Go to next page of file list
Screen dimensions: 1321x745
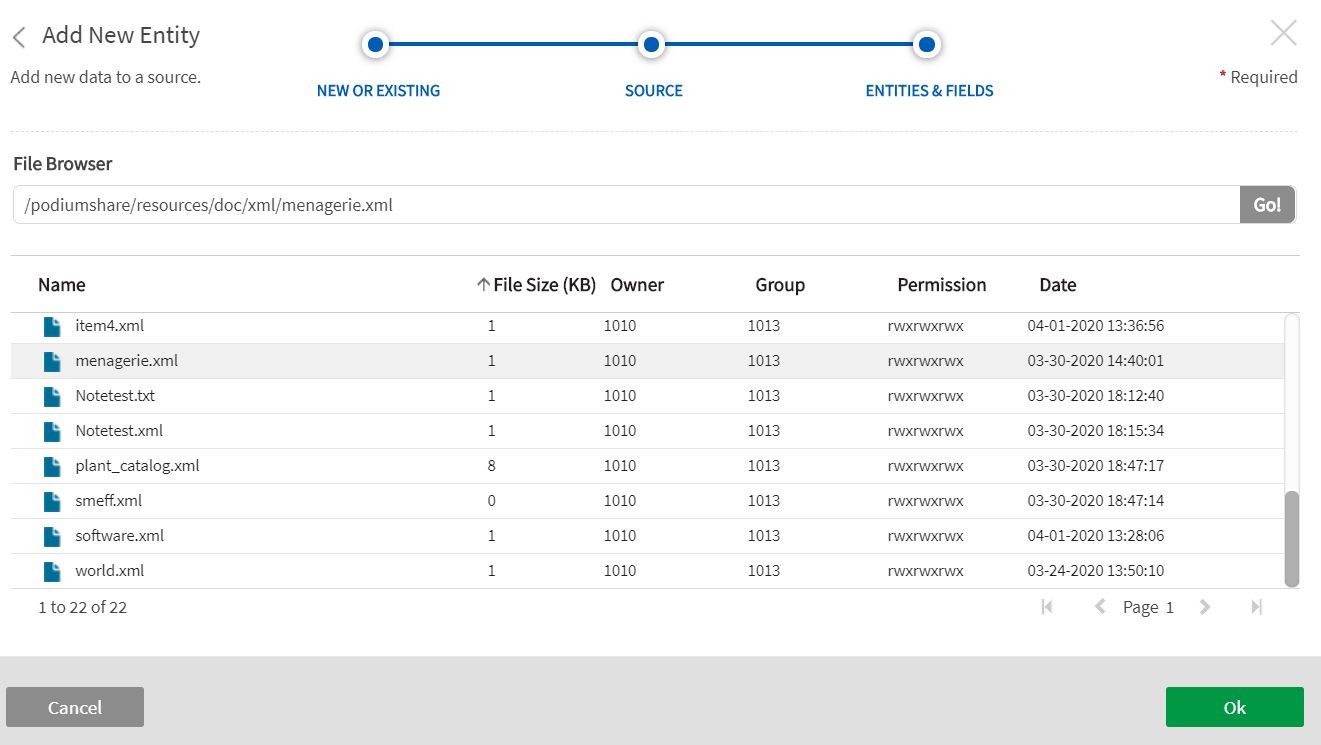(1205, 606)
